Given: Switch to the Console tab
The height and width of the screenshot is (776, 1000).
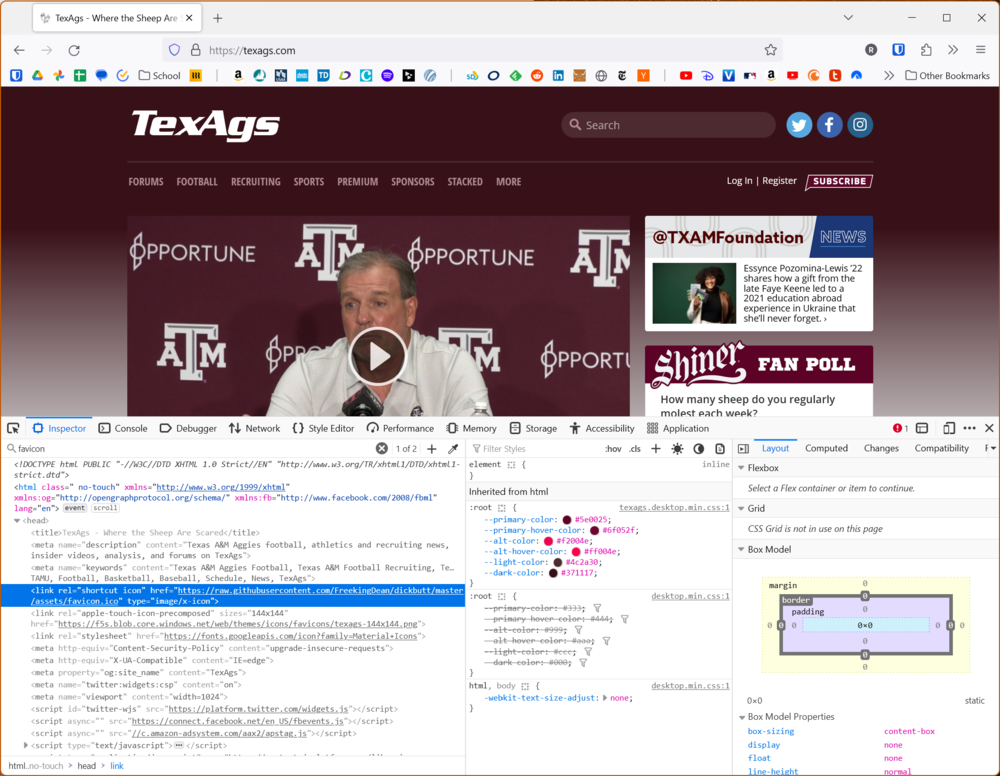Looking at the screenshot, I should (x=123, y=428).
